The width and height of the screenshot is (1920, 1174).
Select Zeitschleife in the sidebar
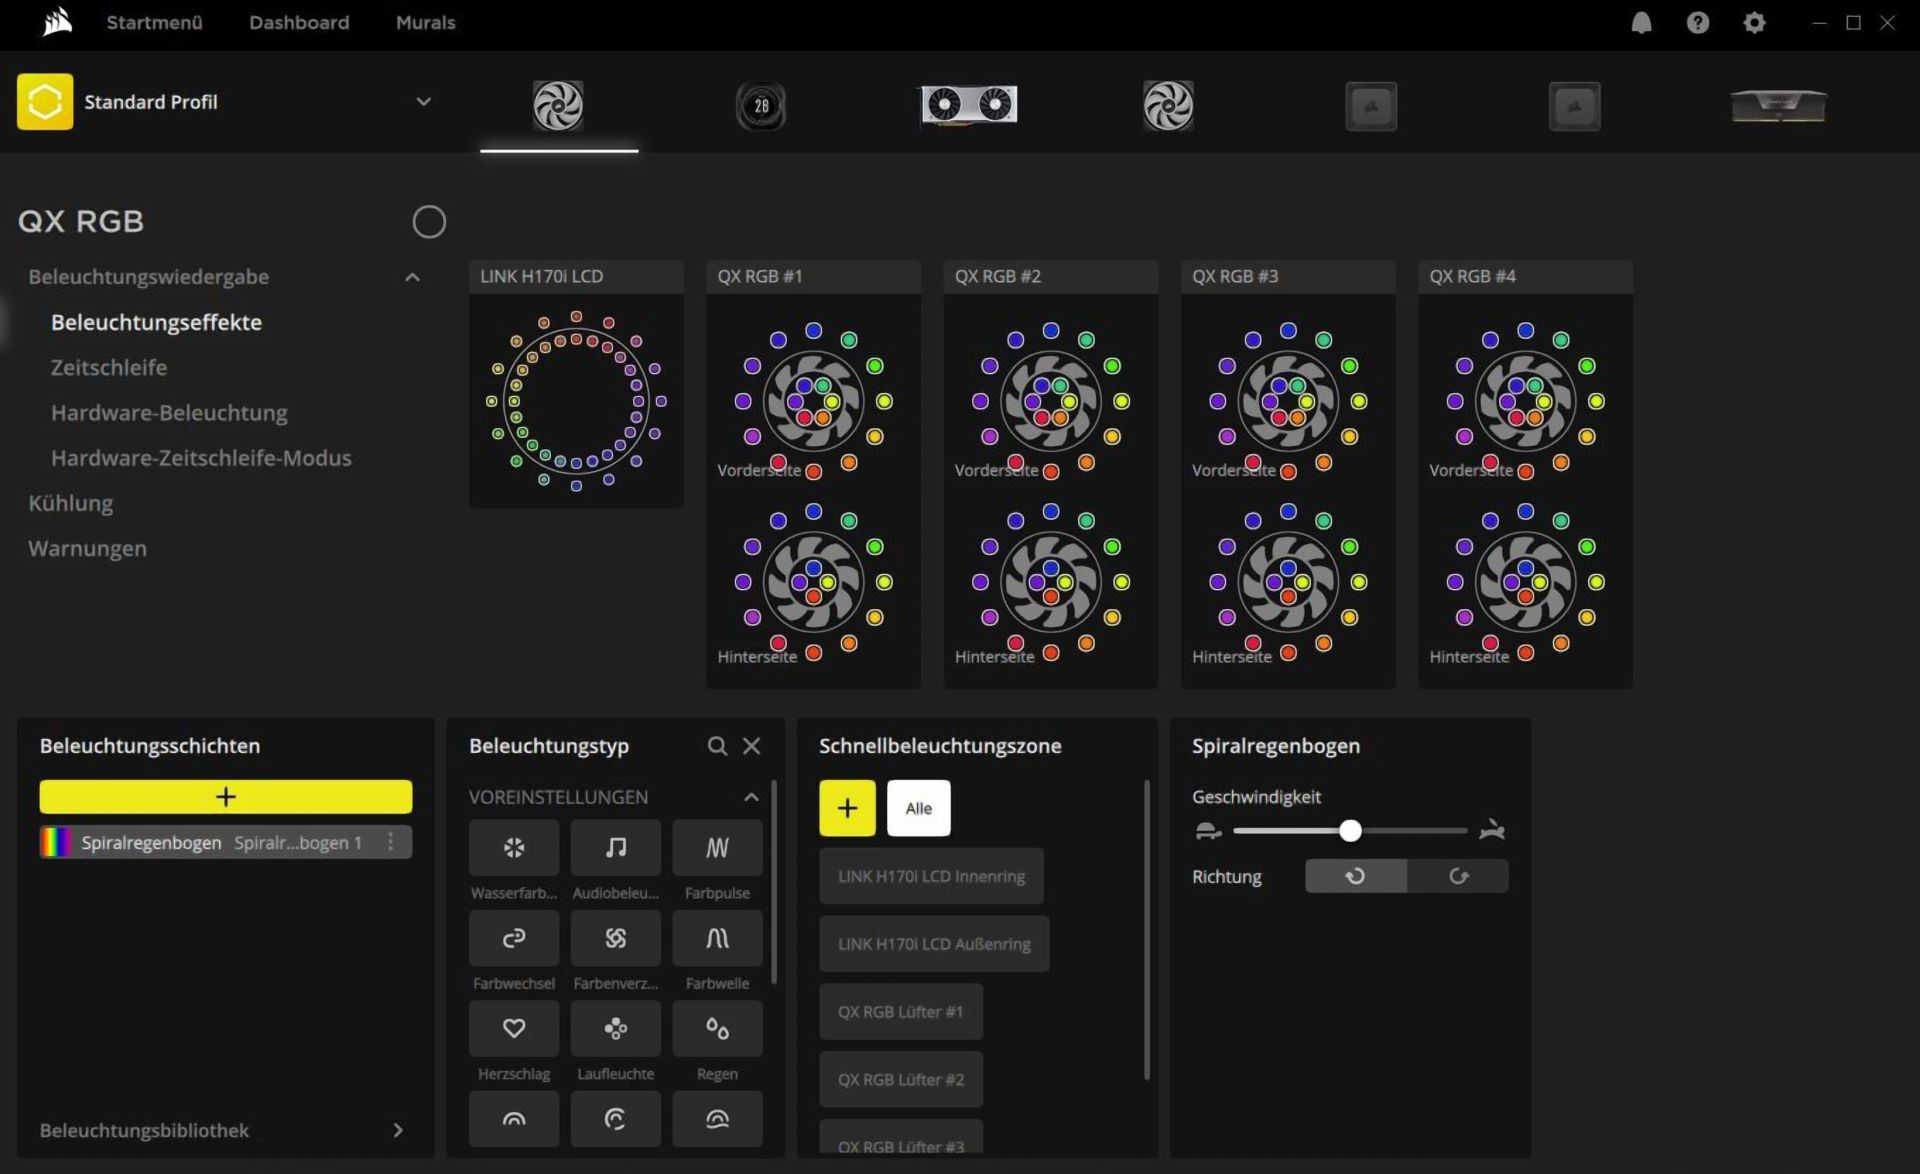click(x=109, y=367)
